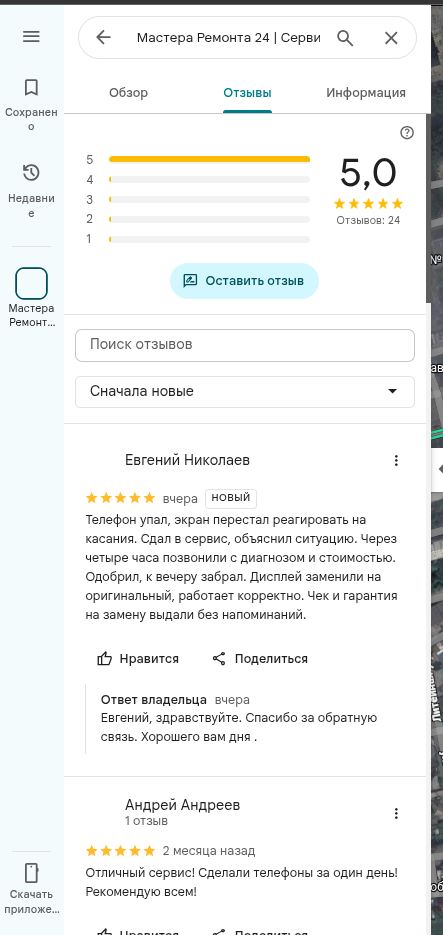The width and height of the screenshot is (443, 935).
Task: Open the hamburger menu icon
Action: (x=31, y=36)
